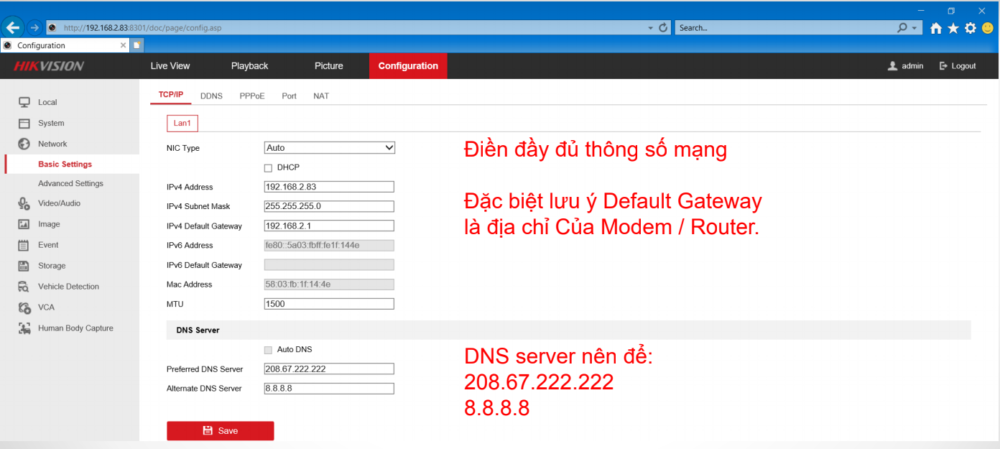Open the Vehicle Detection menu item
This screenshot has height=449, width=1000.
(x=68, y=287)
